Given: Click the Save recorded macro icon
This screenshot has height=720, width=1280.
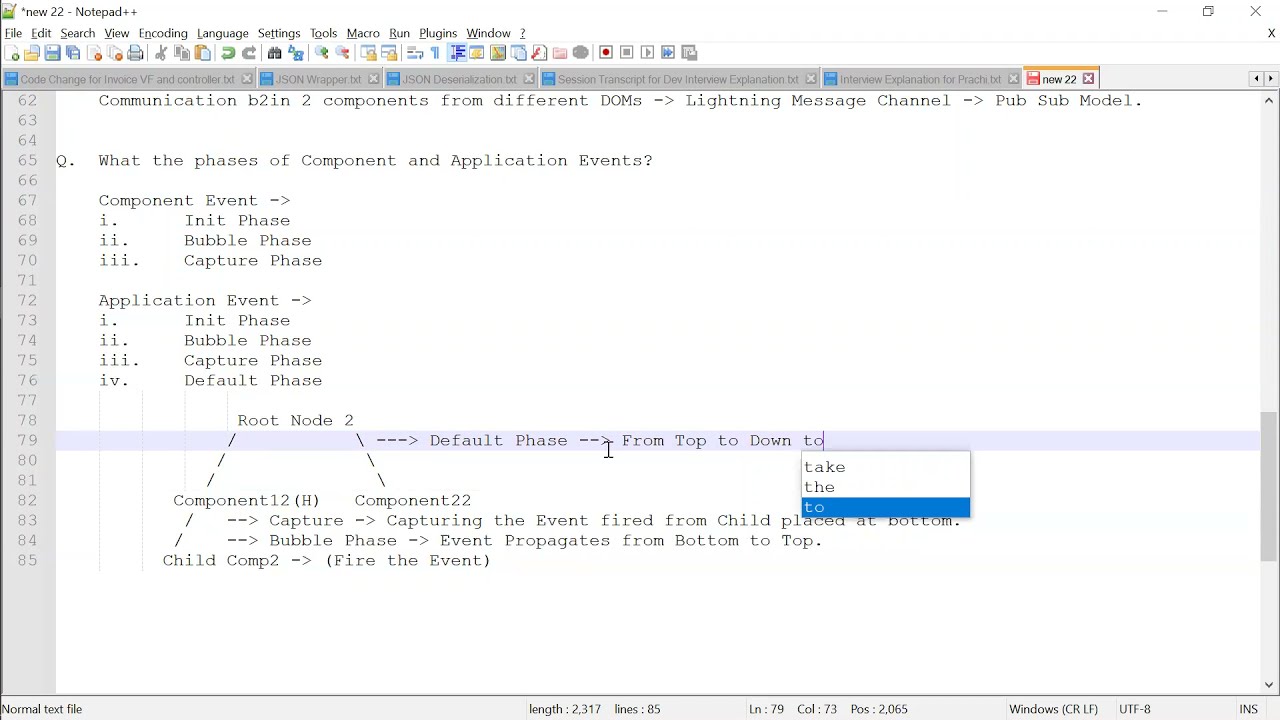Looking at the screenshot, I should click(690, 53).
